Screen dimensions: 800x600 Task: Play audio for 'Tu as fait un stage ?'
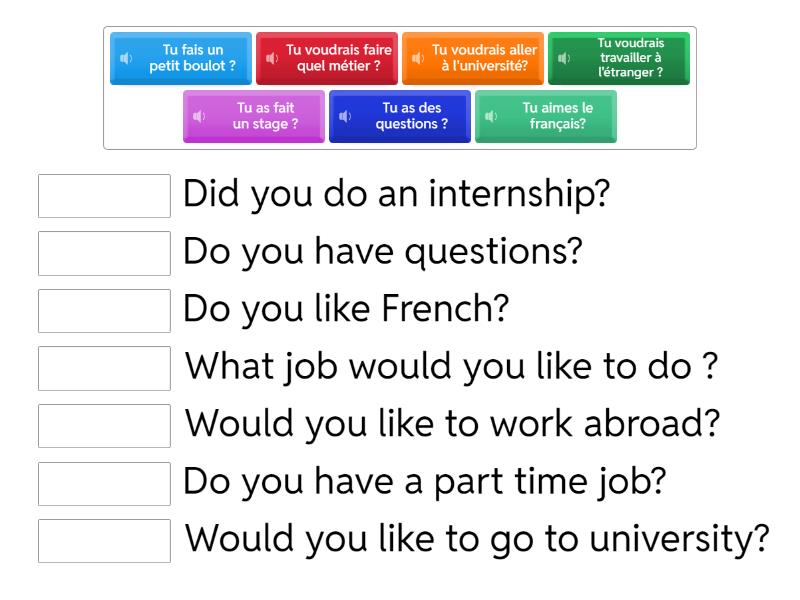pyautogui.click(x=199, y=116)
